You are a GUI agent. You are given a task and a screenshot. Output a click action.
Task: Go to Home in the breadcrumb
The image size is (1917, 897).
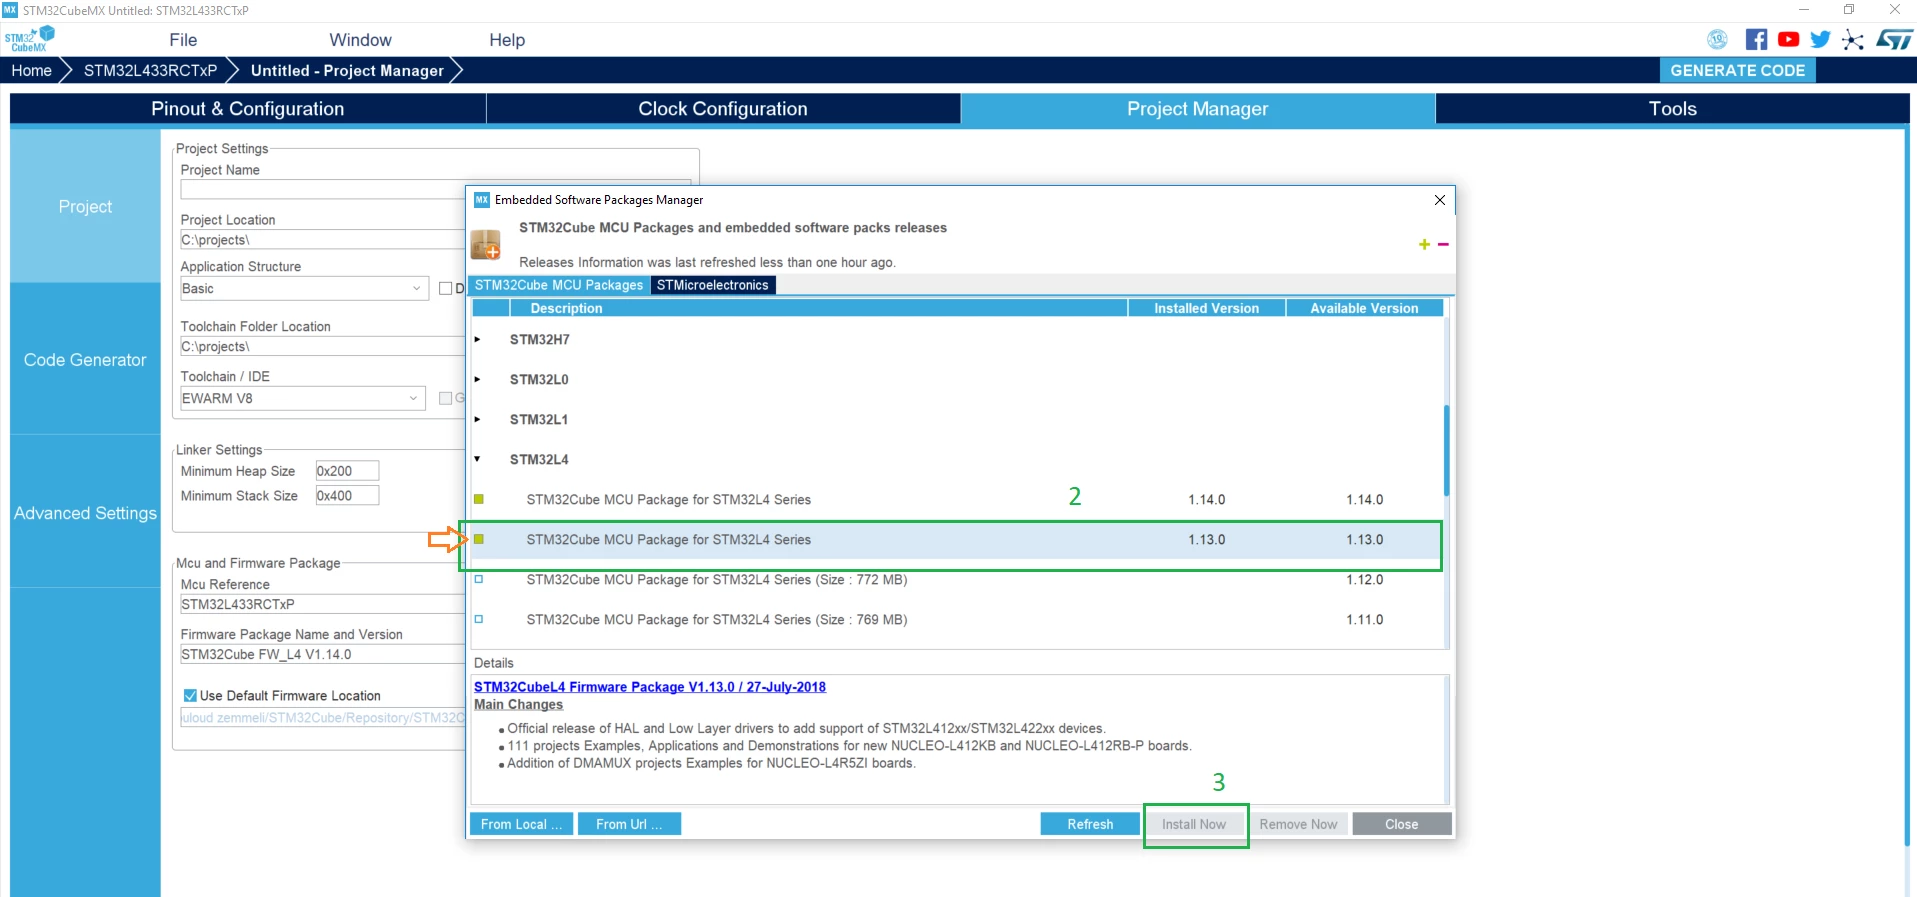pyautogui.click(x=31, y=70)
